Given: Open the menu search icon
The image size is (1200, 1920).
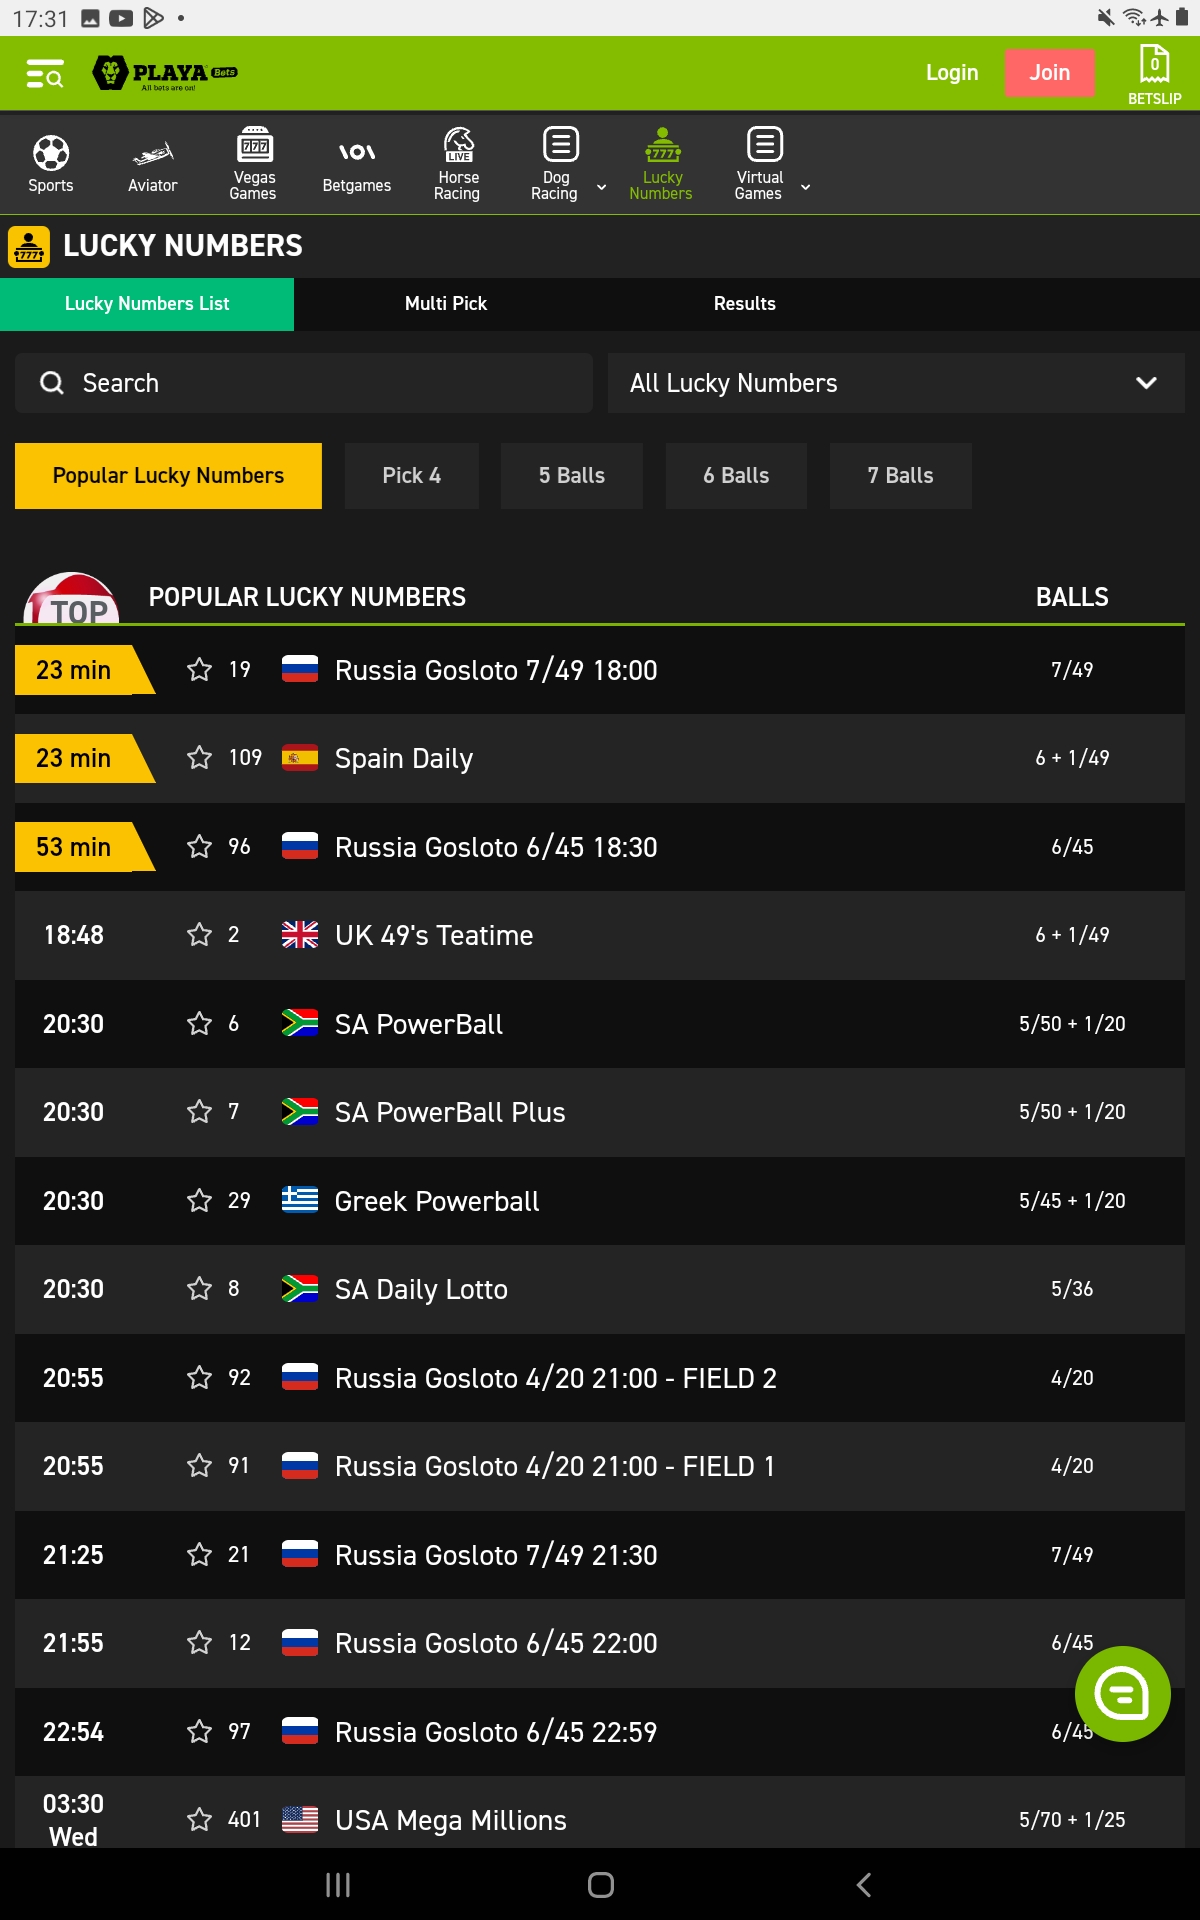Looking at the screenshot, I should tap(45, 73).
